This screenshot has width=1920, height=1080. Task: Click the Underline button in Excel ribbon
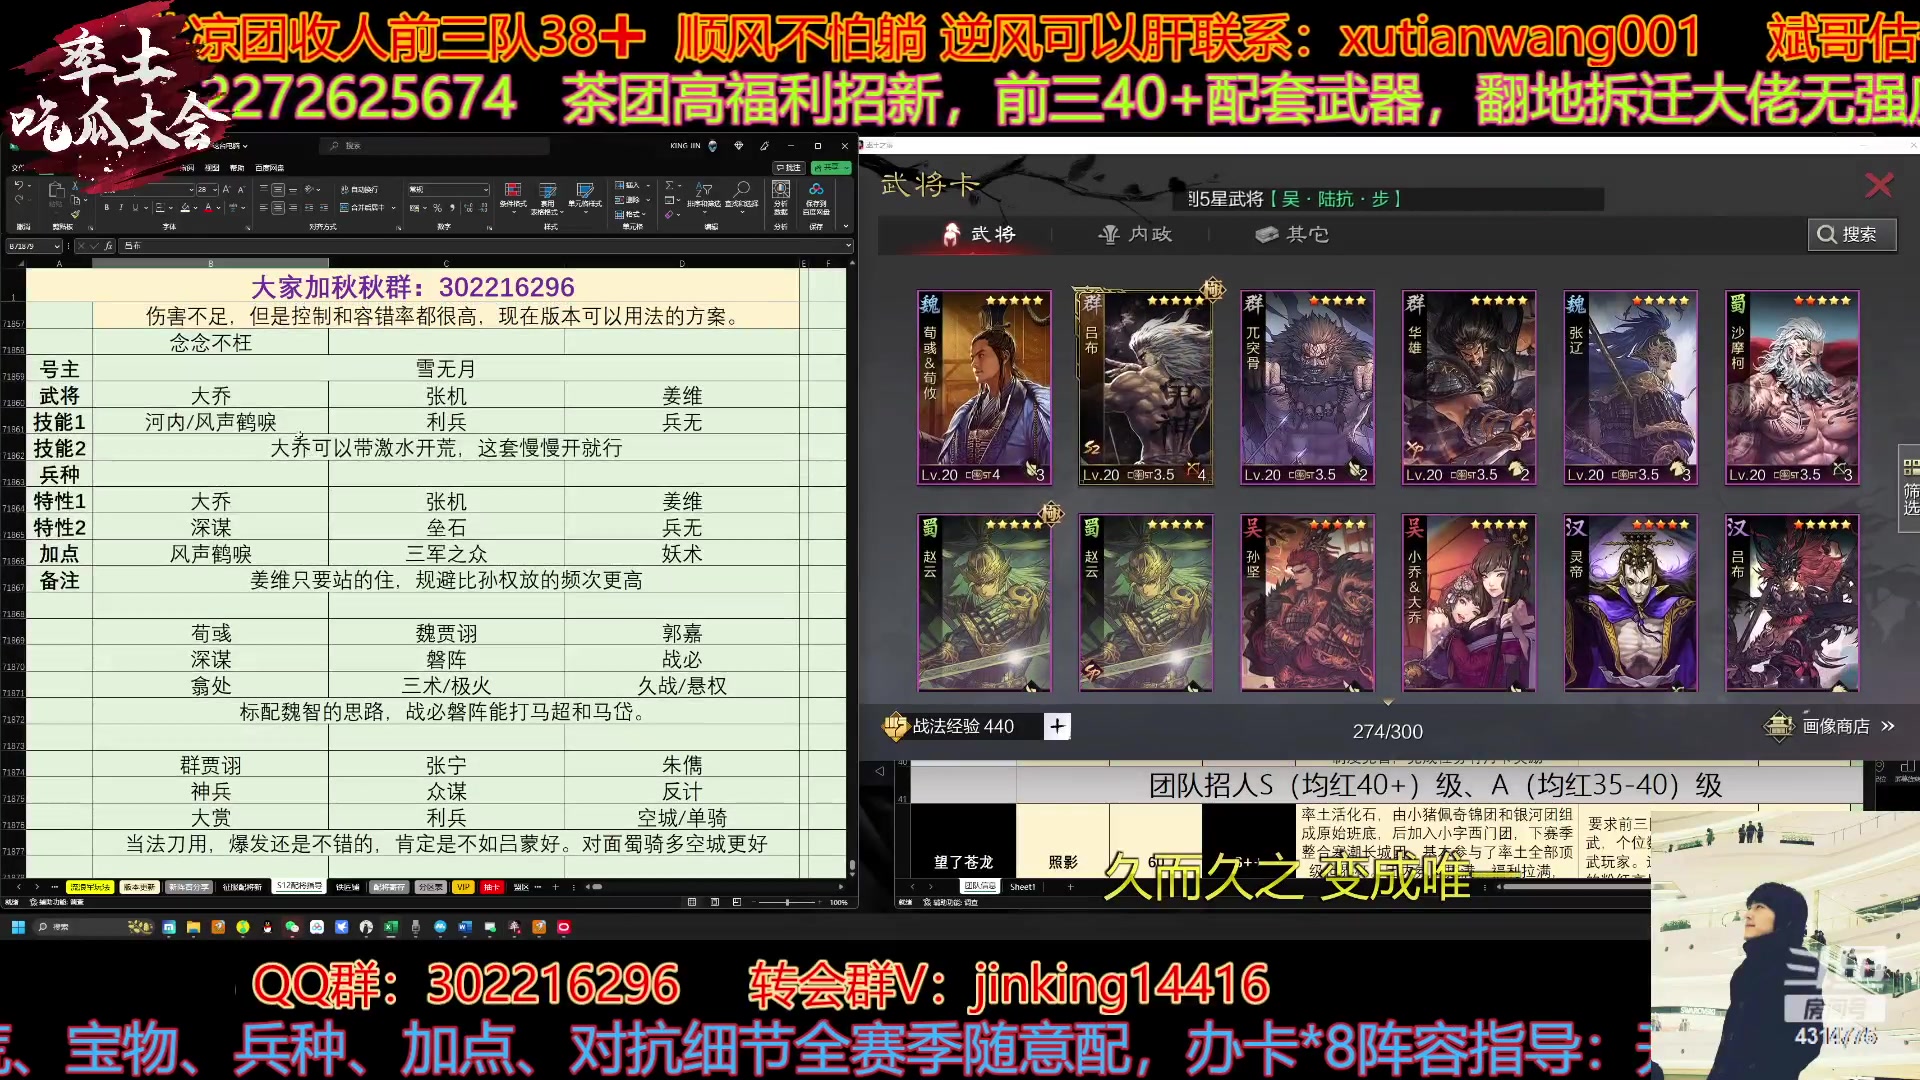[x=135, y=207]
